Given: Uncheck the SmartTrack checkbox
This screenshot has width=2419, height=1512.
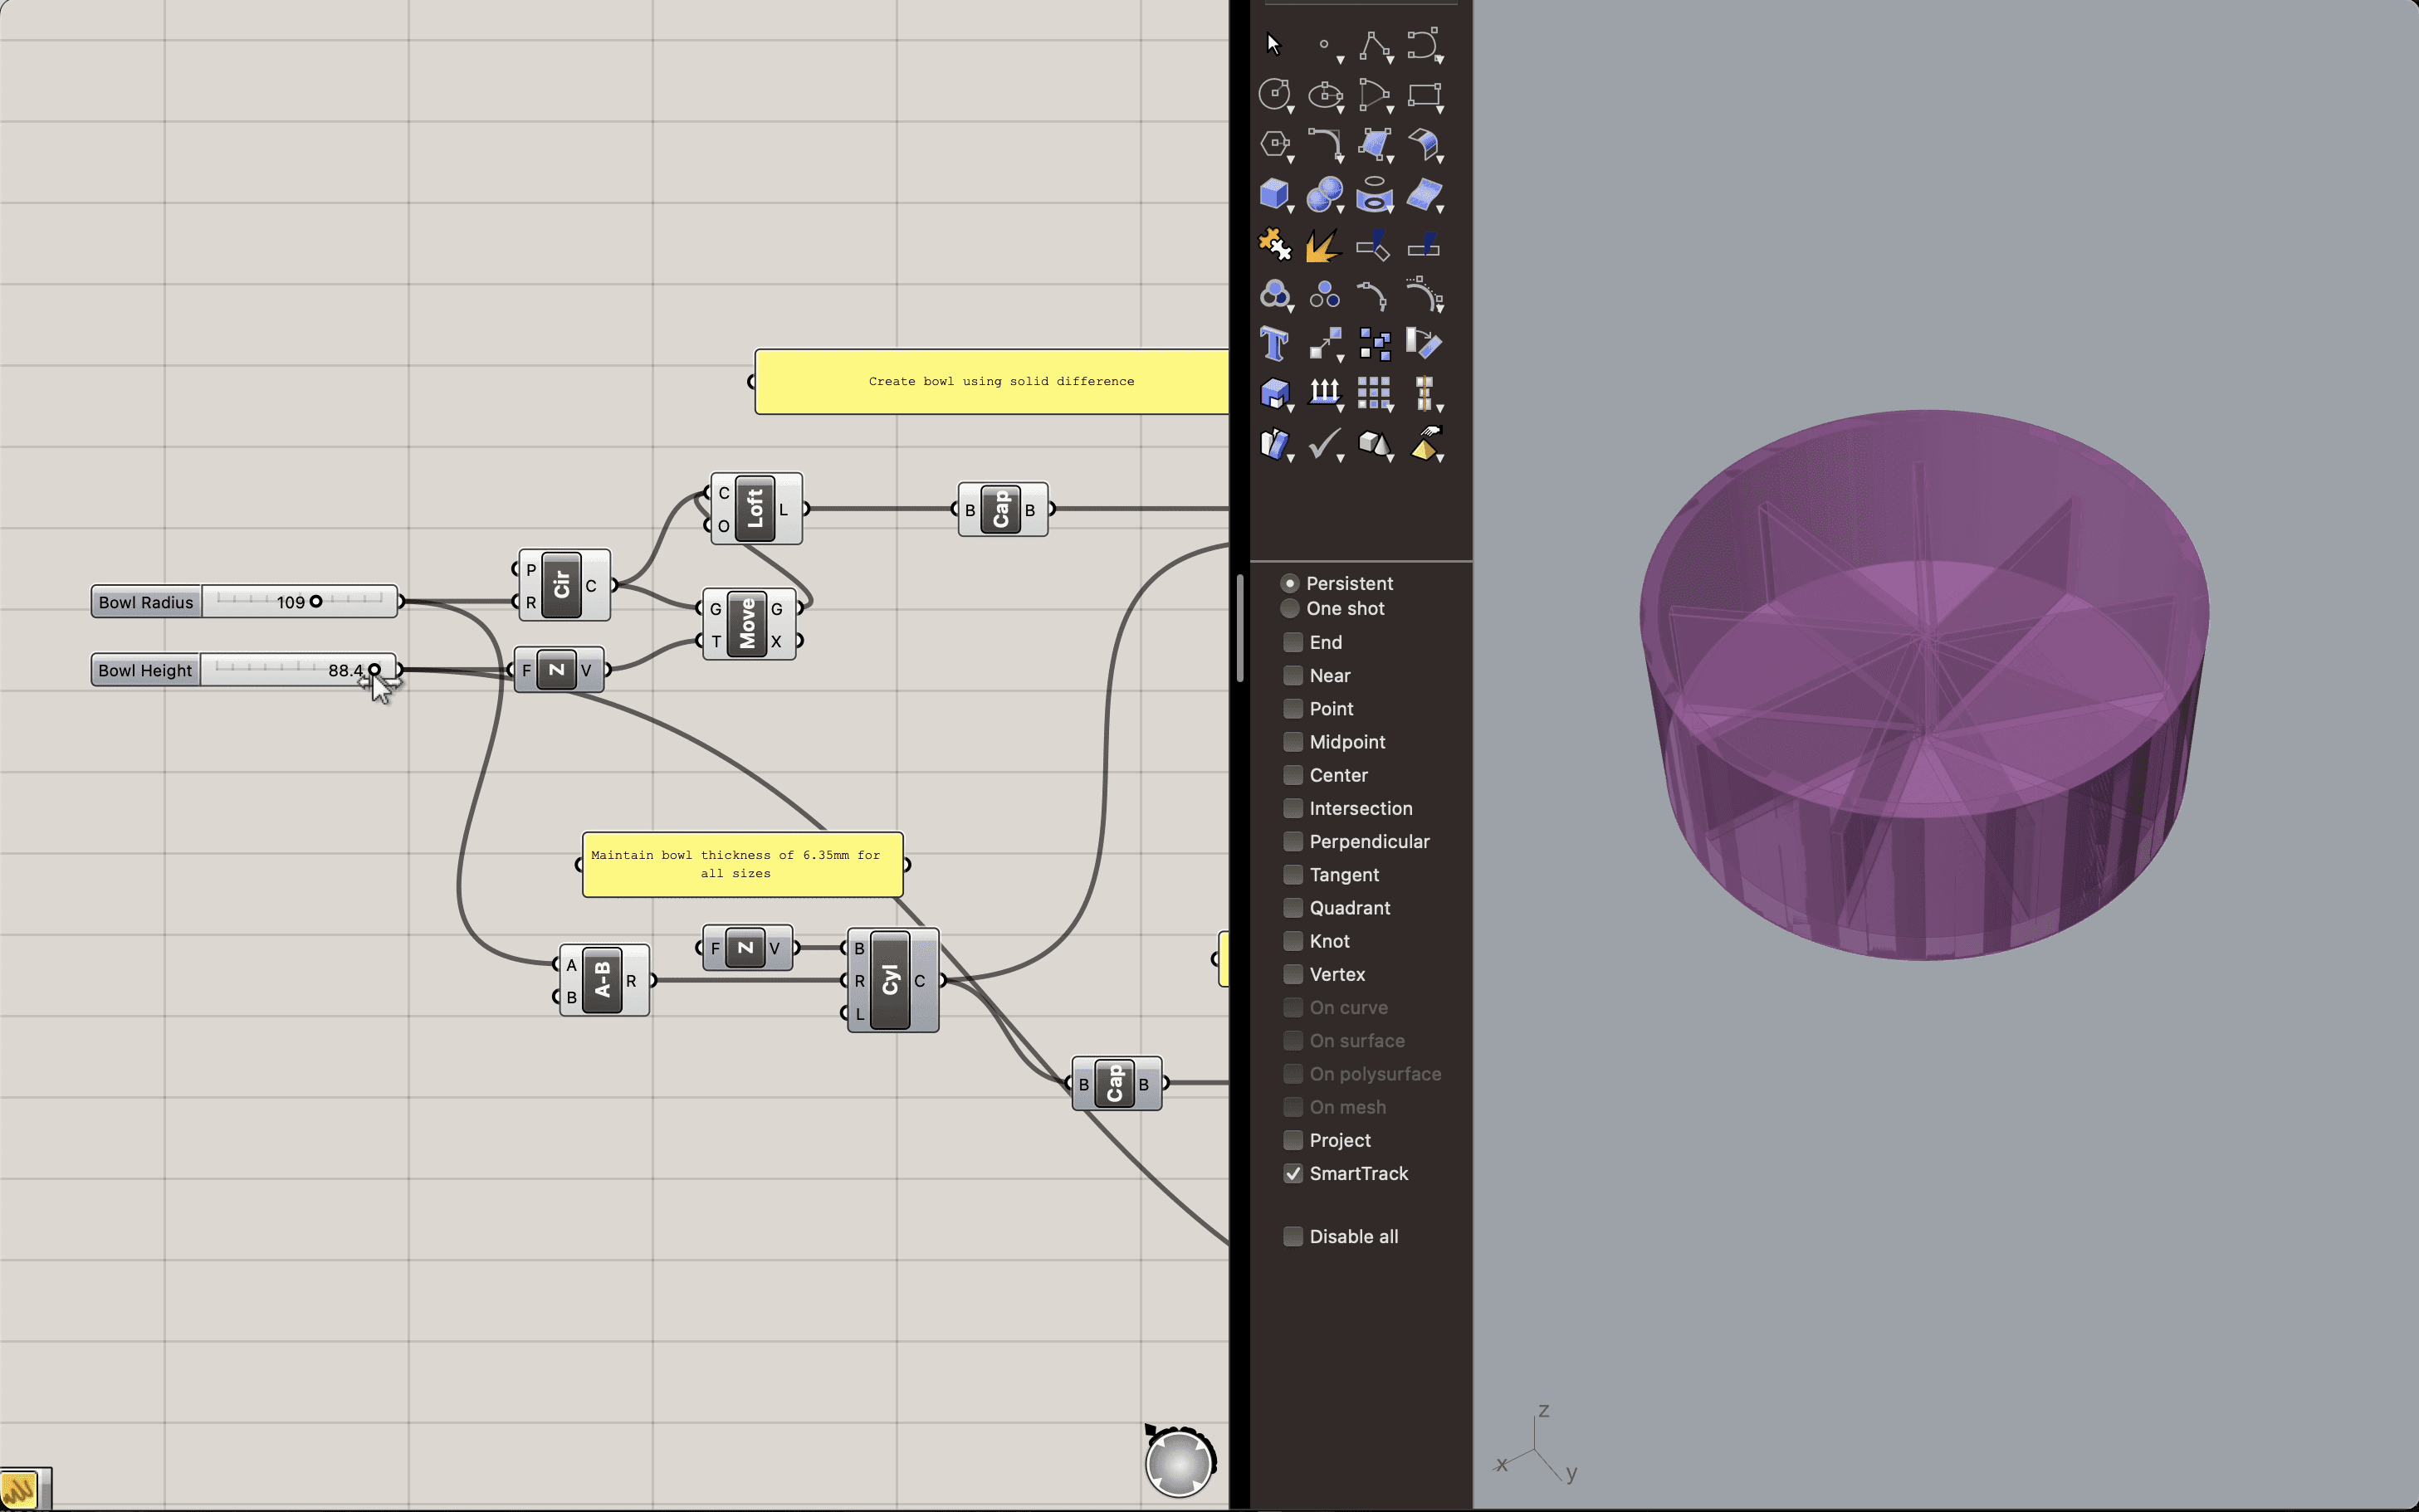Looking at the screenshot, I should coord(1293,1174).
